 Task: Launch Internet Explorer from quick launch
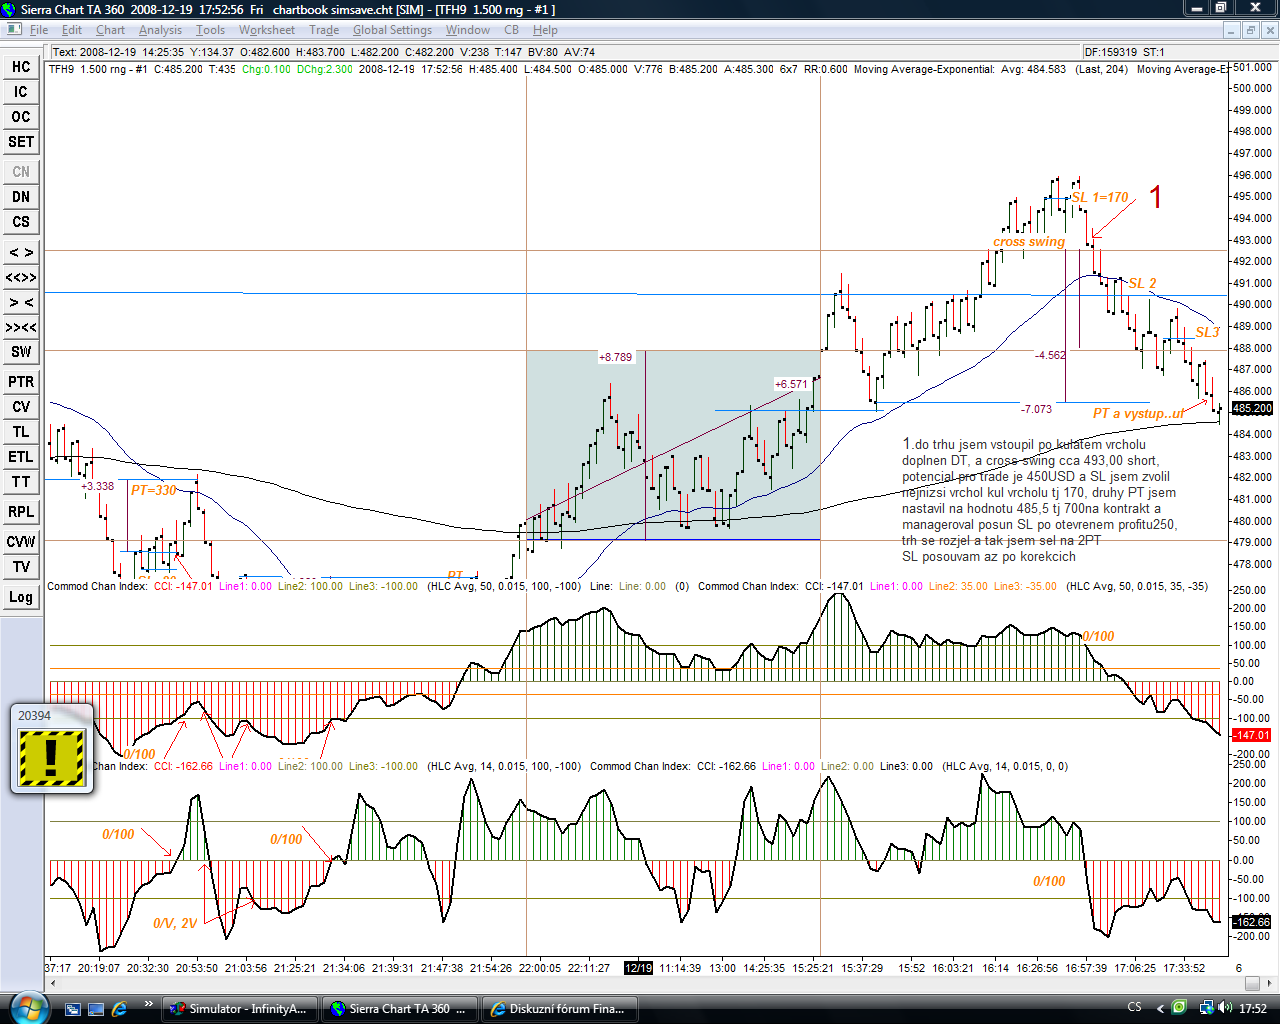119,1009
